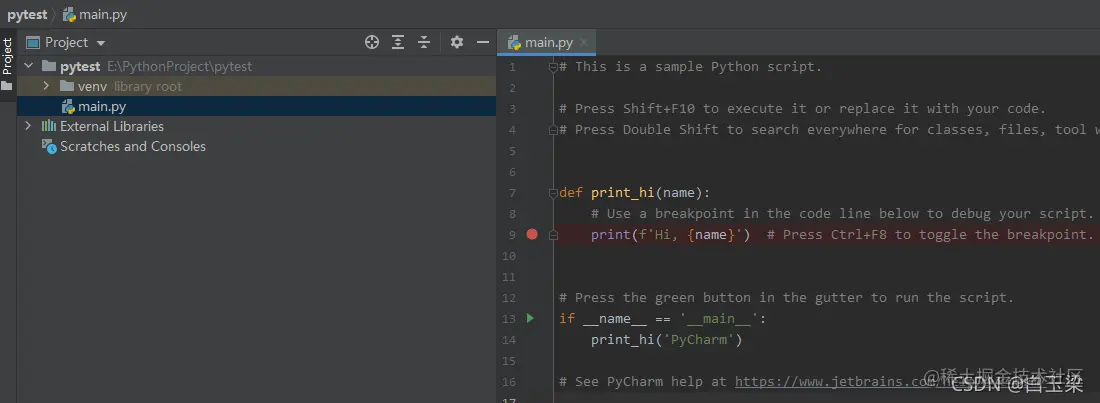This screenshot has height=403, width=1100.
Task: Click the Python file icon beside main.py in tree
Action: pos(68,107)
